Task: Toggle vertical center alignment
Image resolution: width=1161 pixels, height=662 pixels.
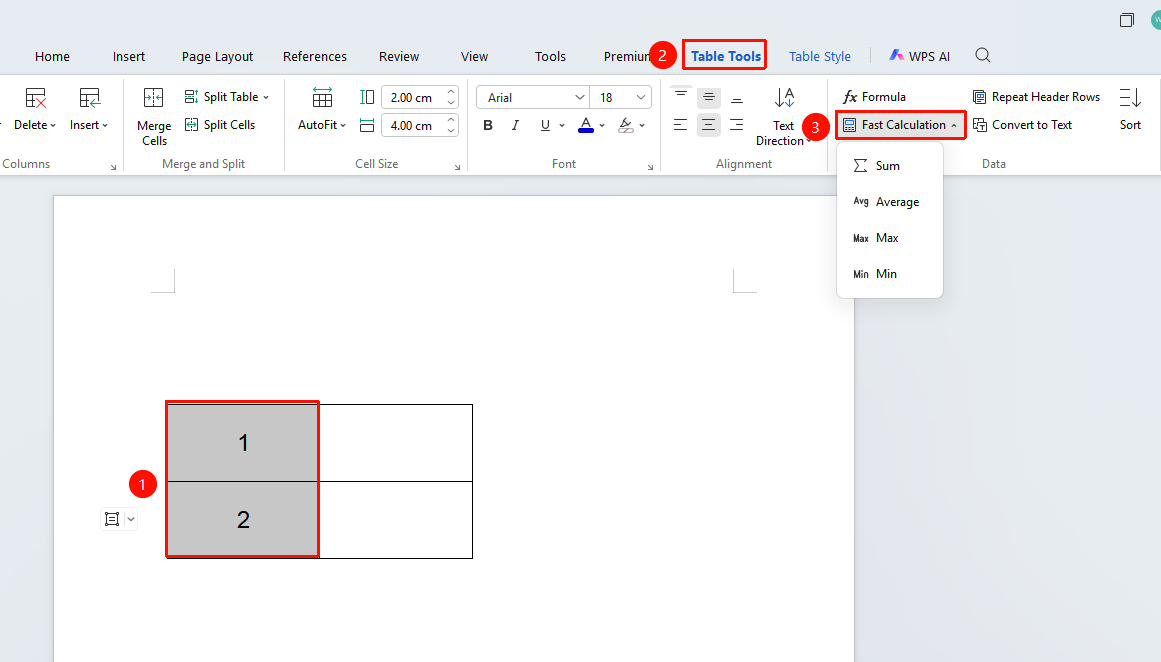Action: pyautogui.click(x=709, y=97)
